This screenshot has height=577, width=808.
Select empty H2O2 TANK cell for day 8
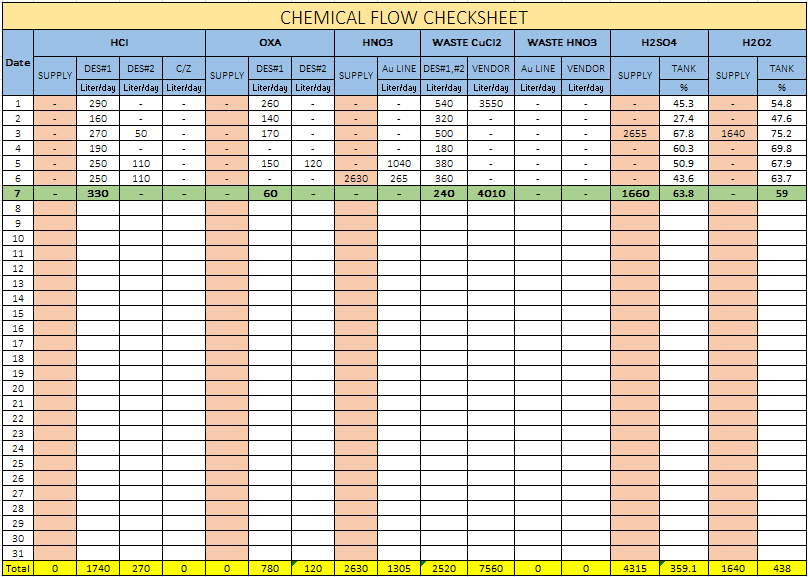click(x=782, y=209)
